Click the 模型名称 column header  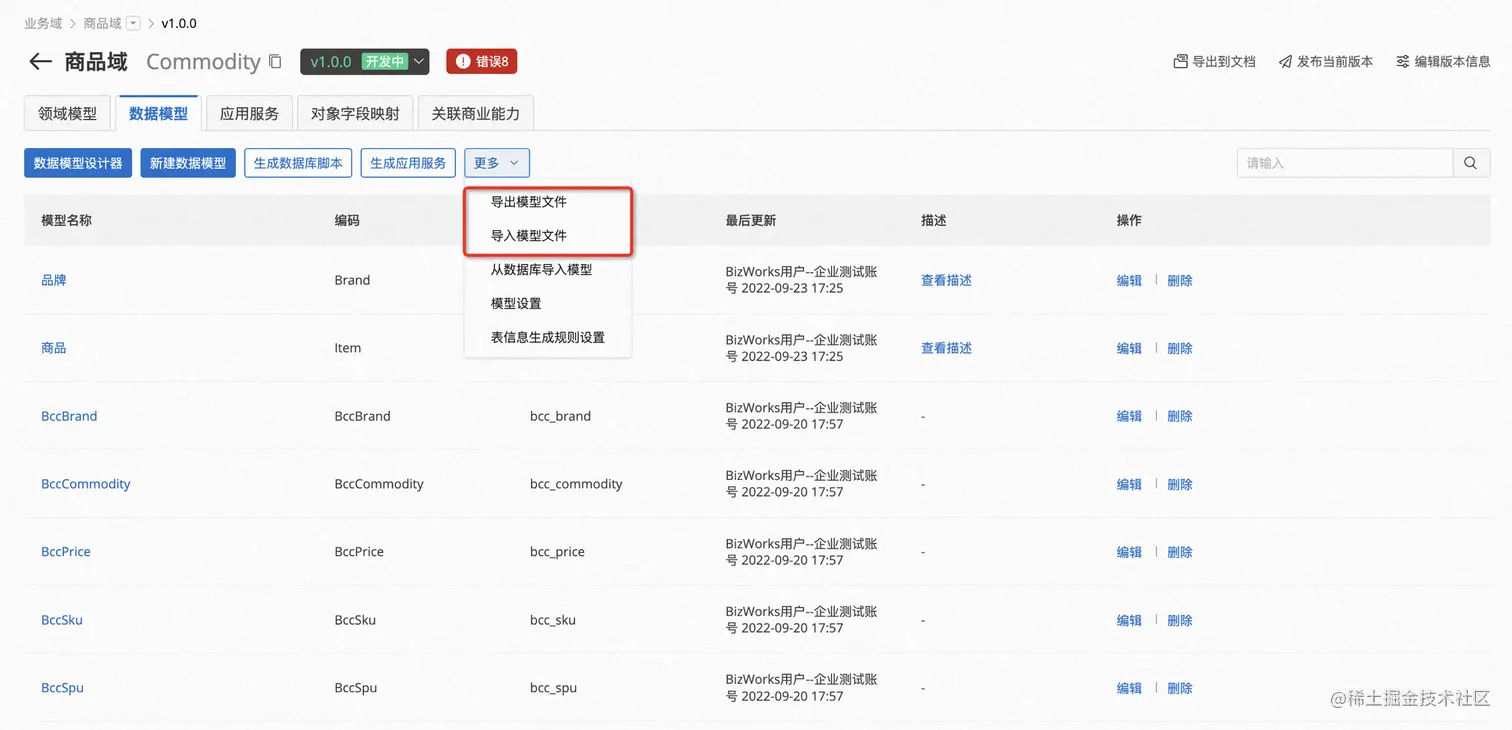click(66, 220)
